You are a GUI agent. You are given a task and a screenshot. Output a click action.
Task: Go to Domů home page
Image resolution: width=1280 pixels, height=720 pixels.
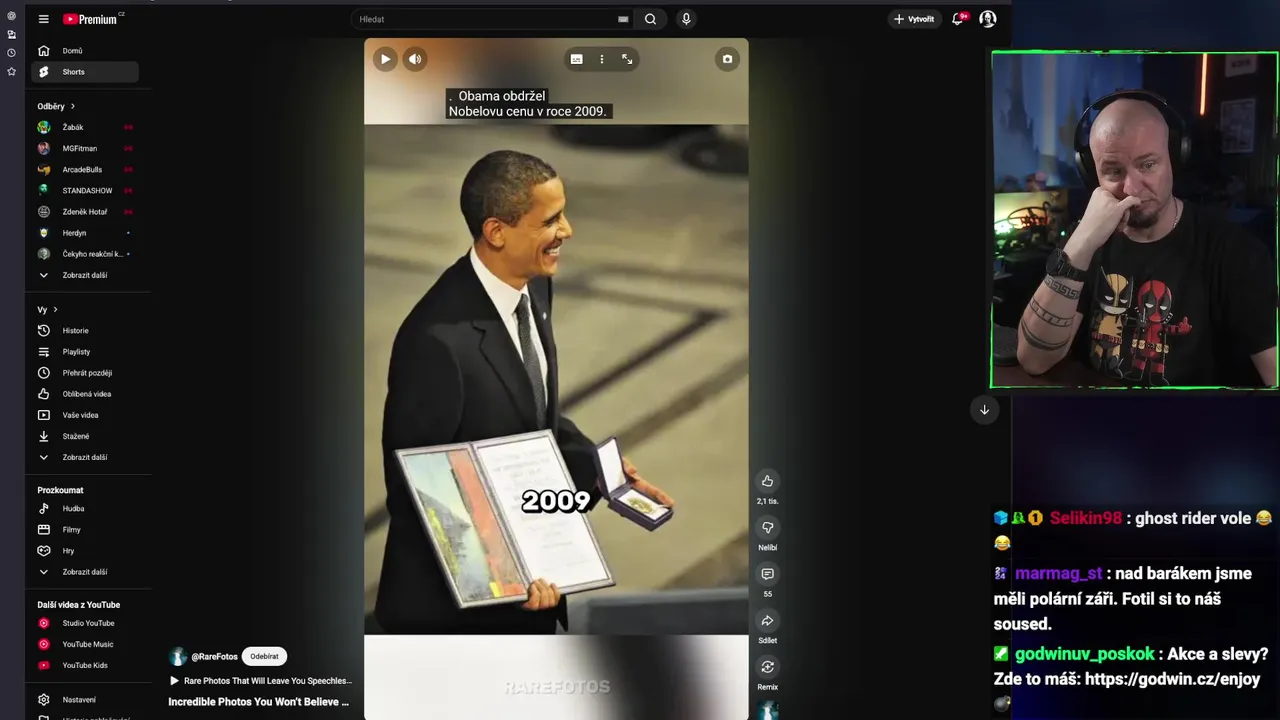click(x=85, y=51)
